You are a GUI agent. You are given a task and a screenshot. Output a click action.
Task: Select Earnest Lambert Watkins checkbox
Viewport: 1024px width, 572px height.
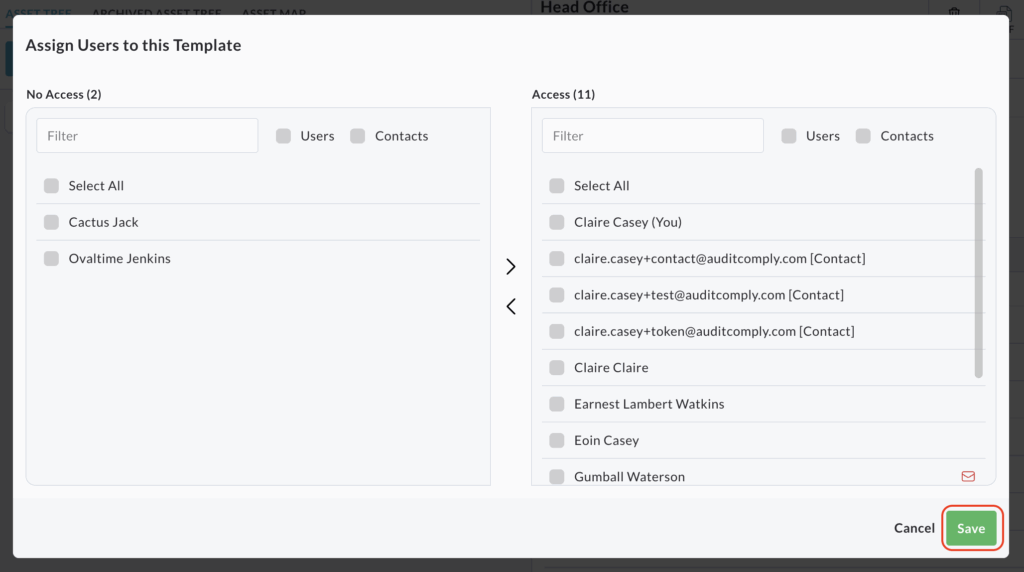[x=557, y=404]
